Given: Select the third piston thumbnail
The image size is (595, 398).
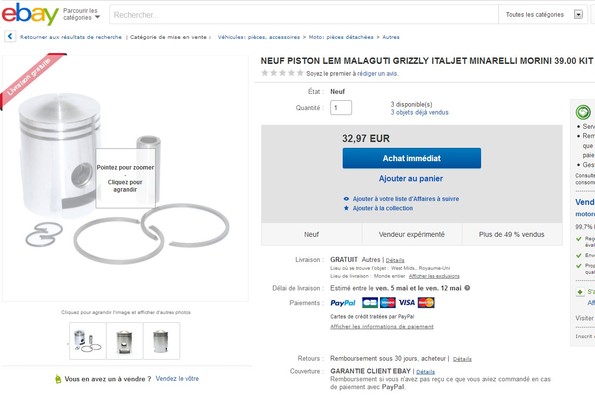Looking at the screenshot, I should [x=161, y=341].
